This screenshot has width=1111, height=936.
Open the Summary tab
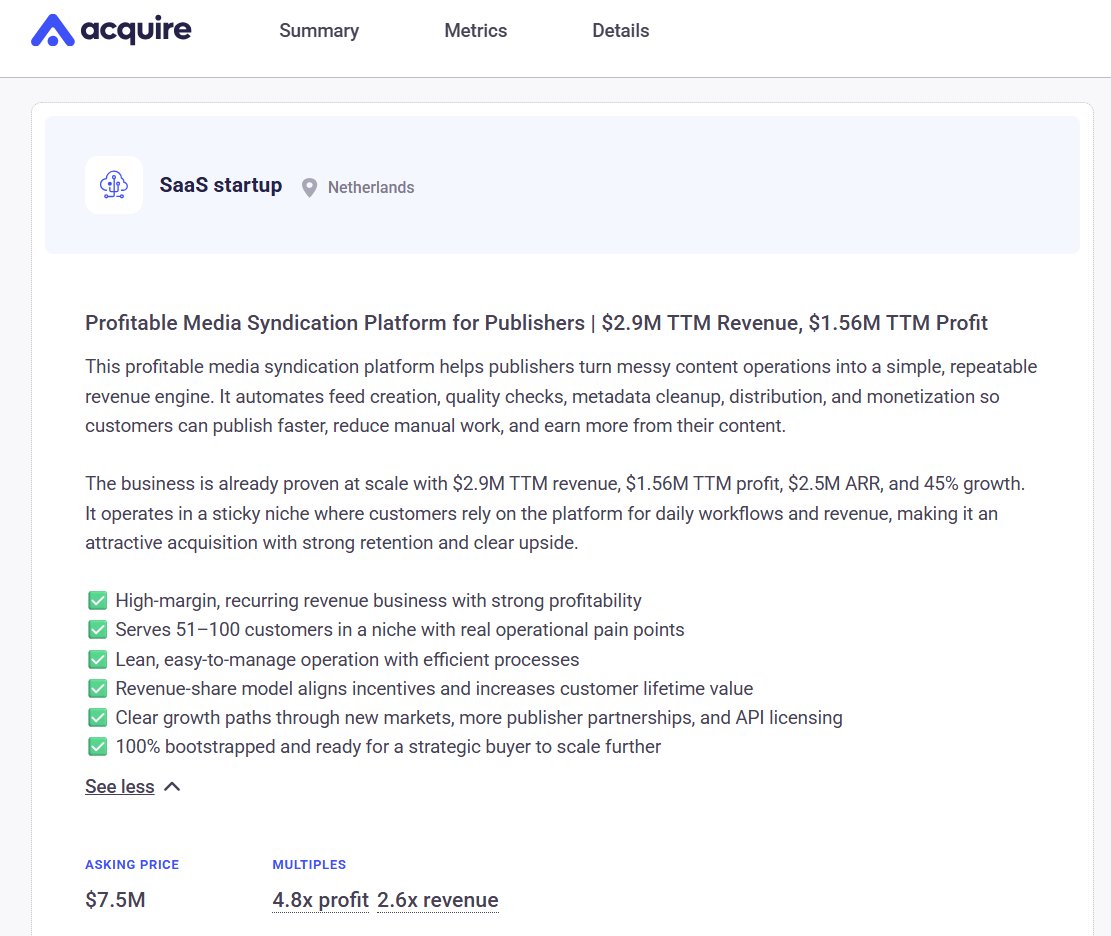coord(319,30)
